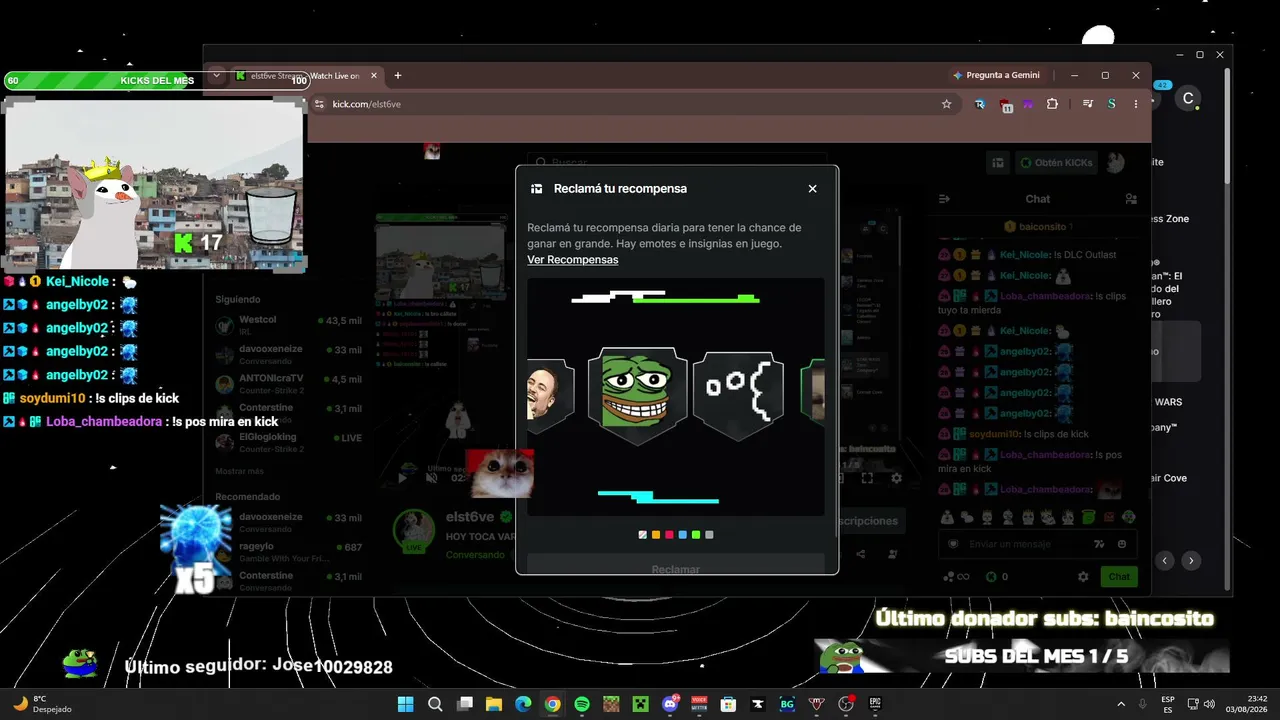Screen dimensions: 1280x720
Task: Select the elst6ve Stream browser tab
Action: (305, 76)
